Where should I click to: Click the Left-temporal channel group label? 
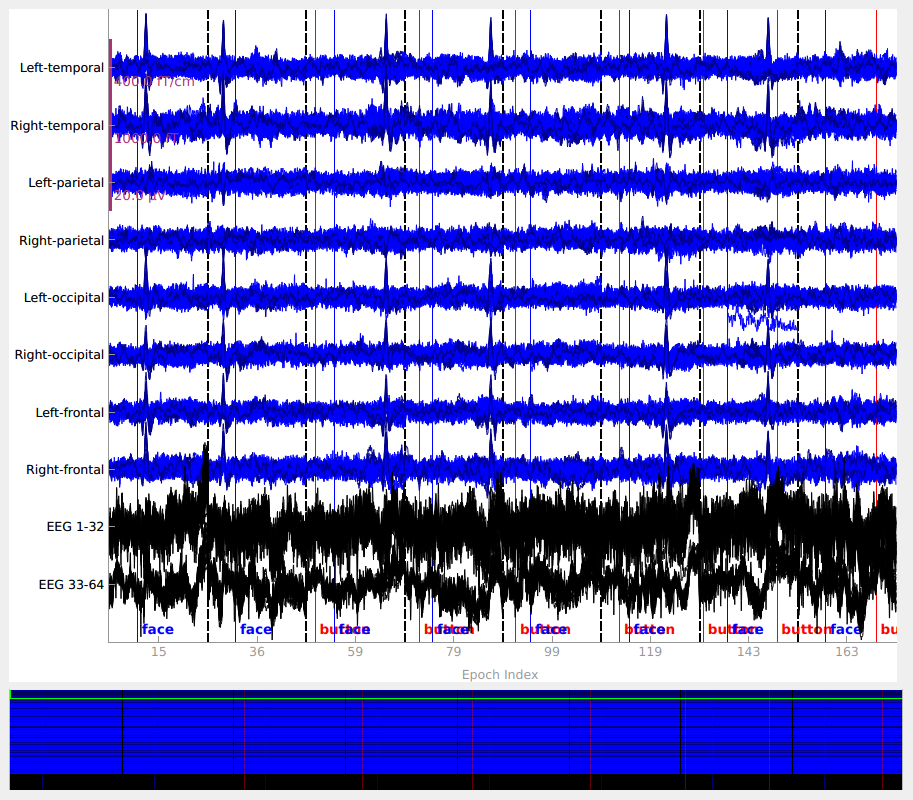(x=61, y=68)
